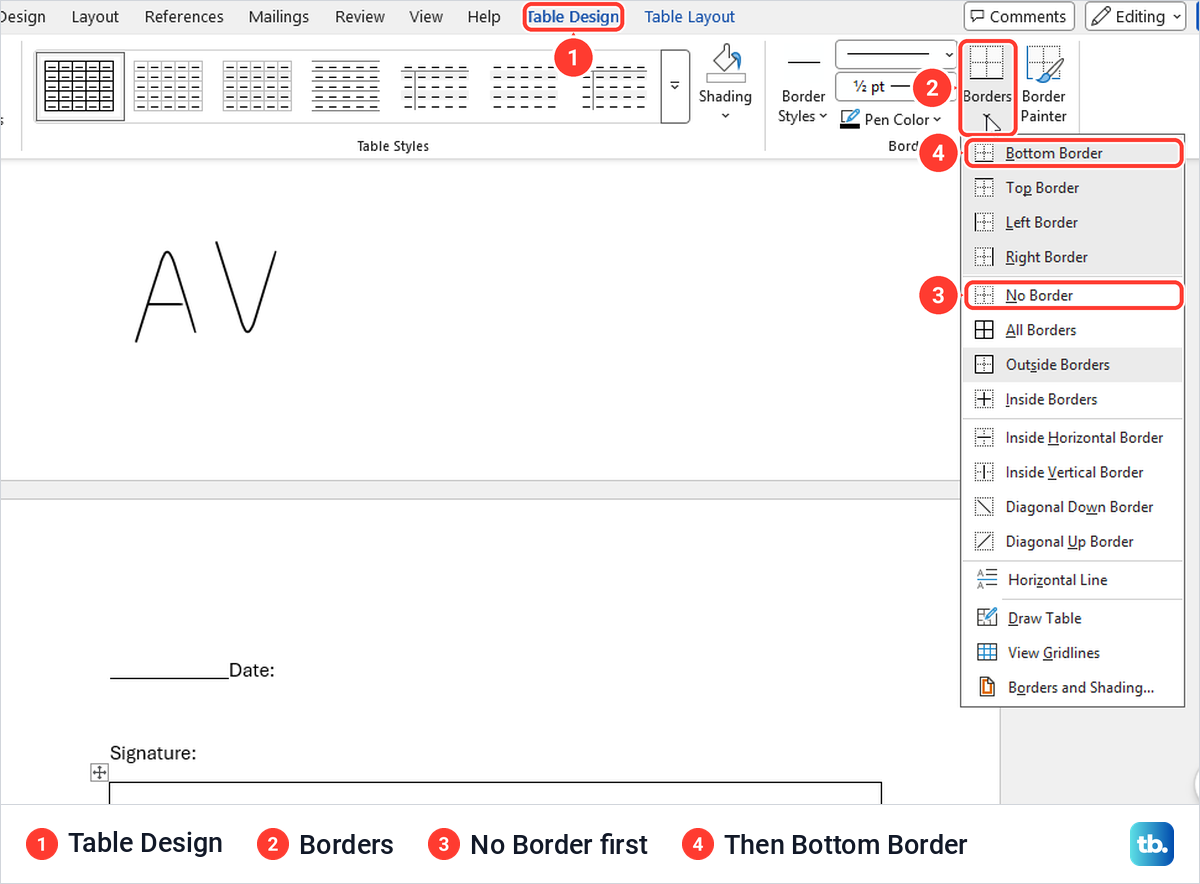
Task: Open the Shading dropdown arrow
Action: coord(725,116)
